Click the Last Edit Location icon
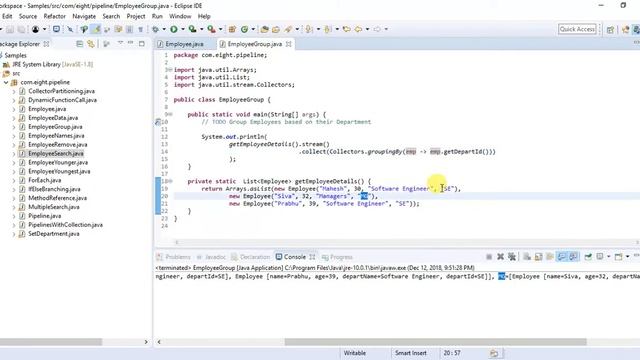 tap(347, 29)
